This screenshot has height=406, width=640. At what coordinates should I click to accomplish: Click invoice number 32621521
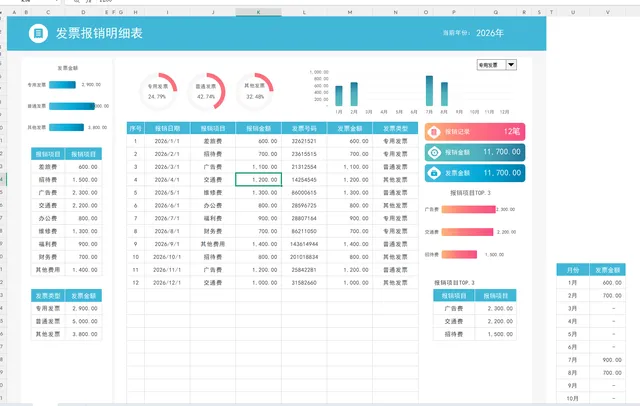(x=304, y=141)
